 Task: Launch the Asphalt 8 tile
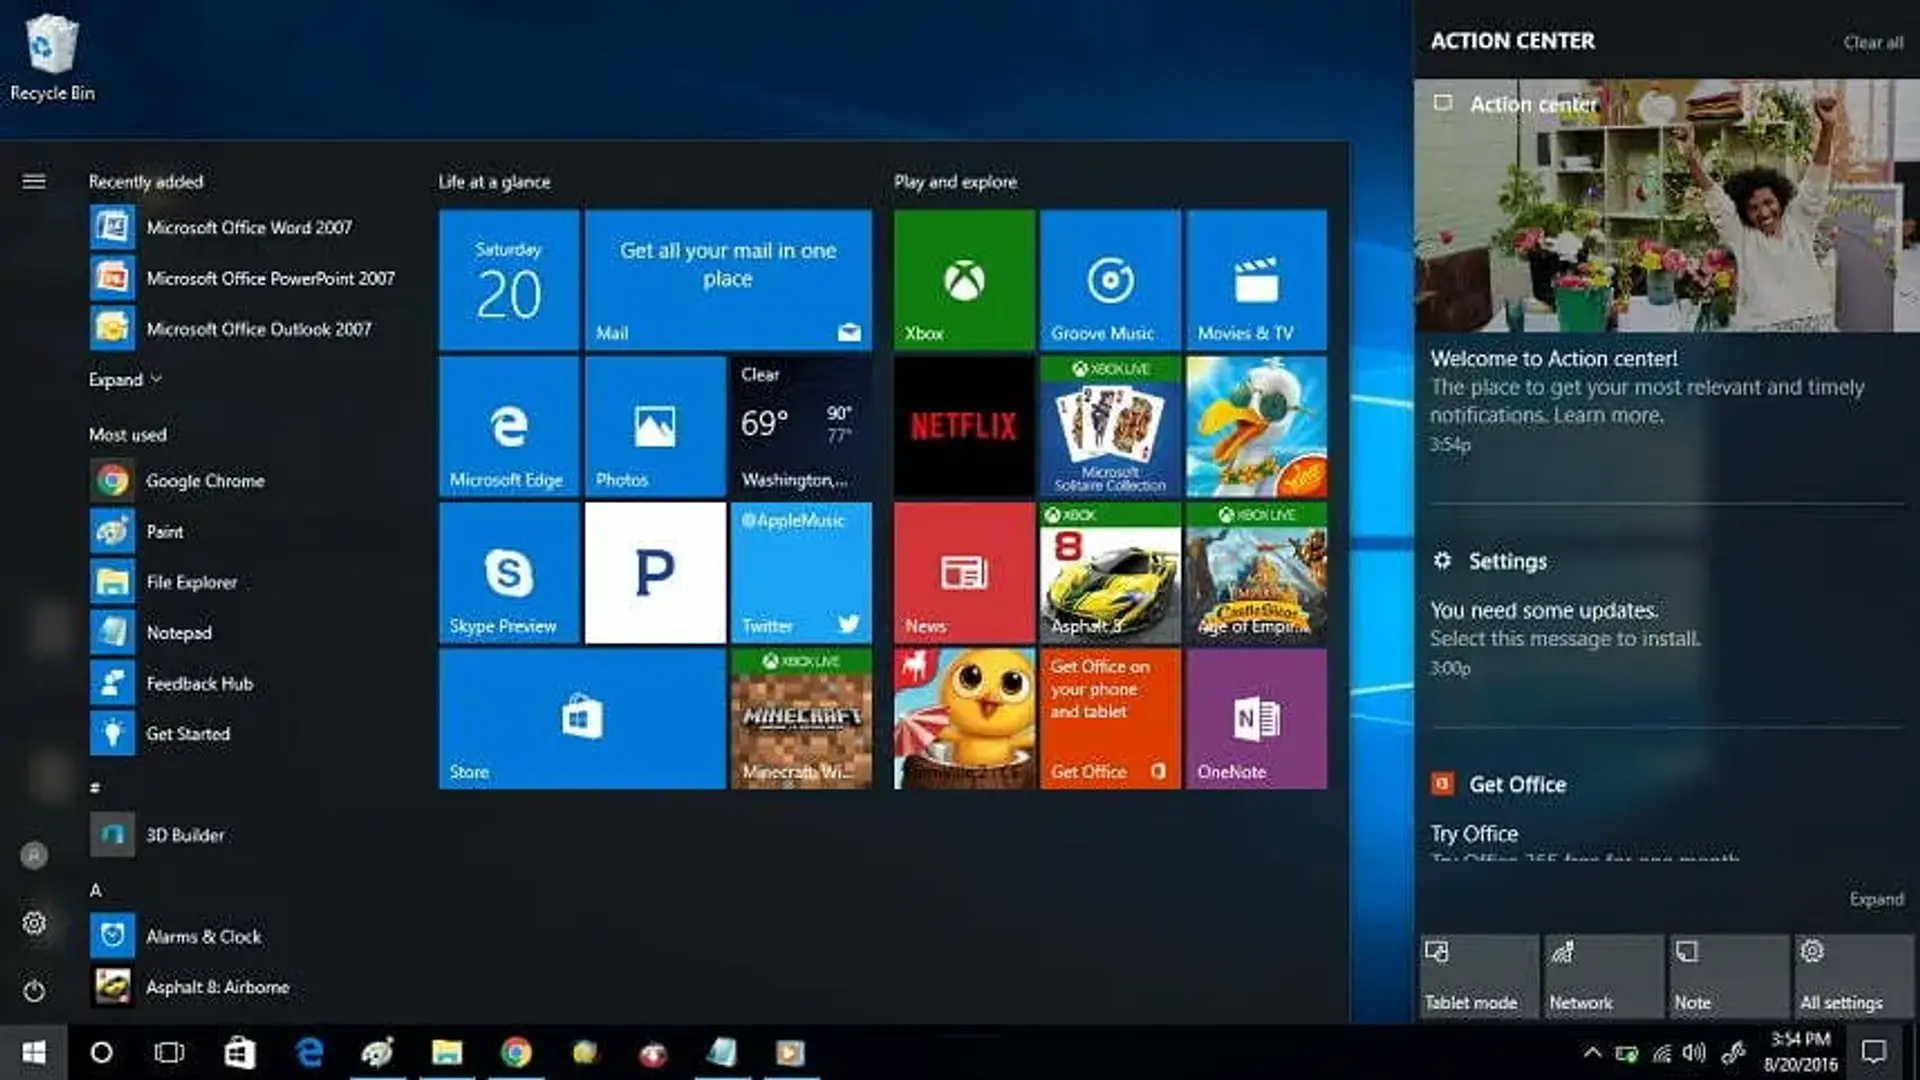coord(1110,572)
